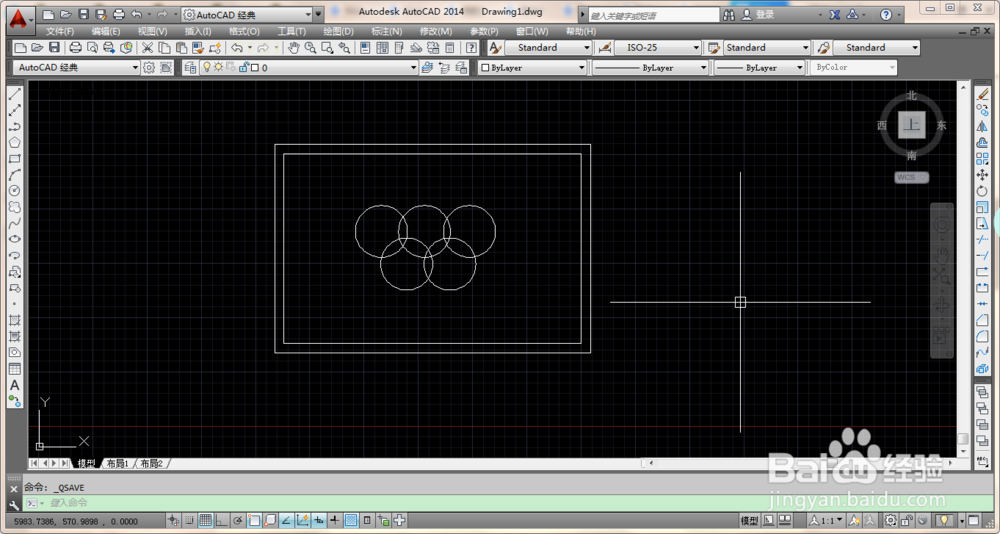Open the 视图(V) menu
Viewport: 1000px width, 534px height.
[x=152, y=31]
